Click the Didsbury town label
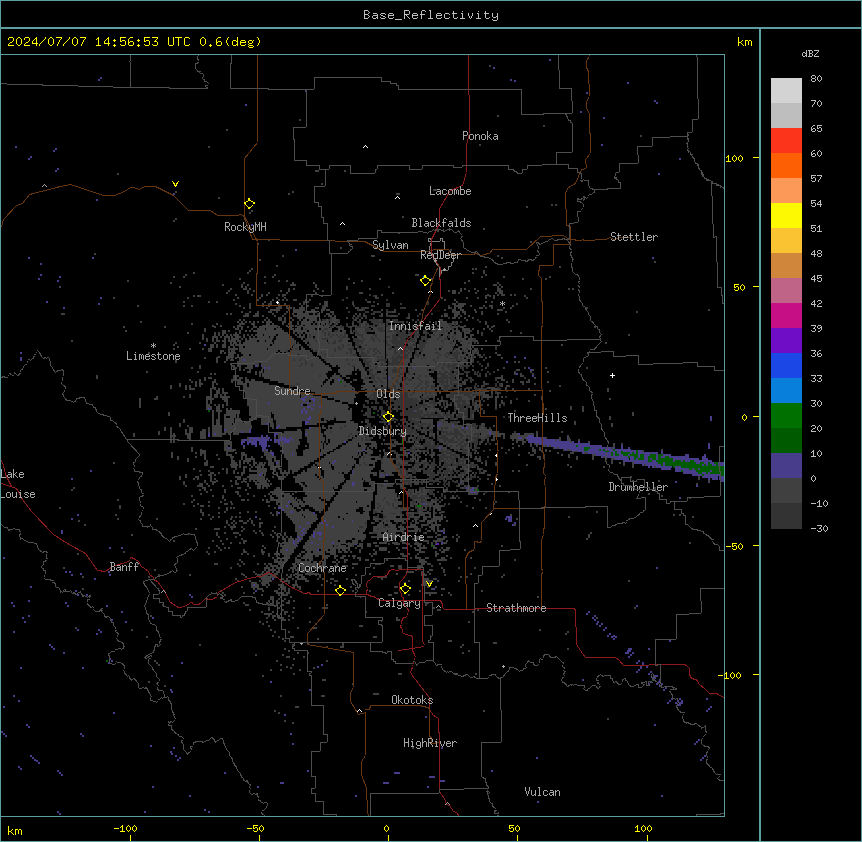The width and height of the screenshot is (862, 842). tap(383, 431)
